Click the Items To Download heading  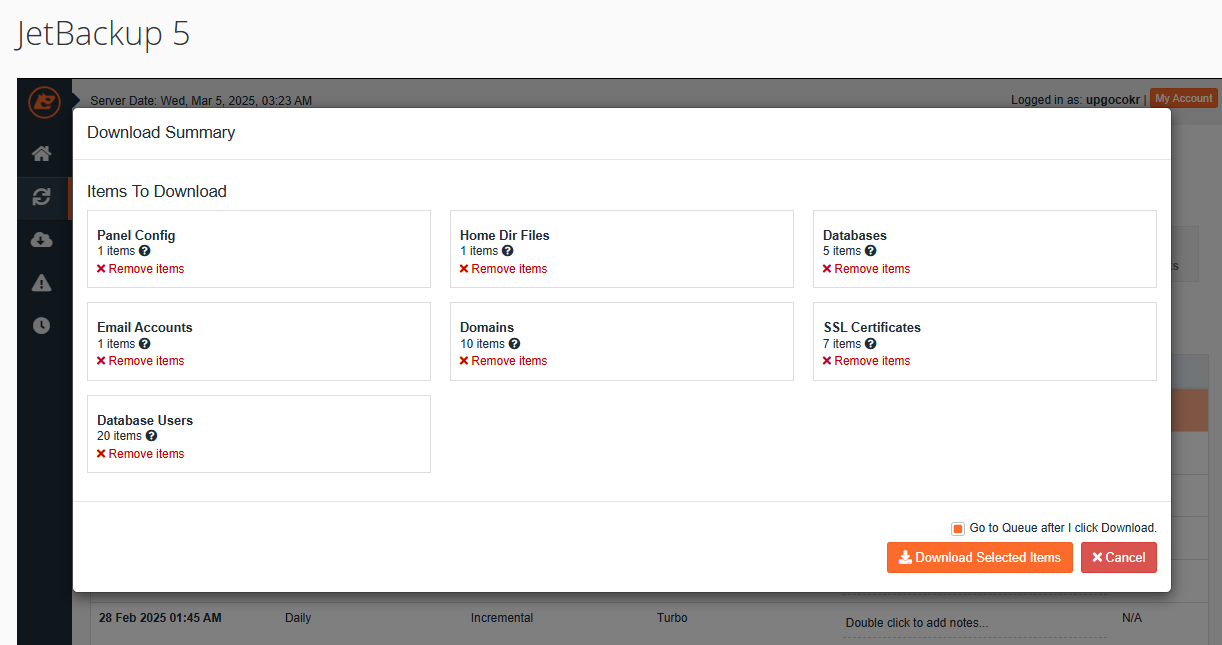[157, 191]
